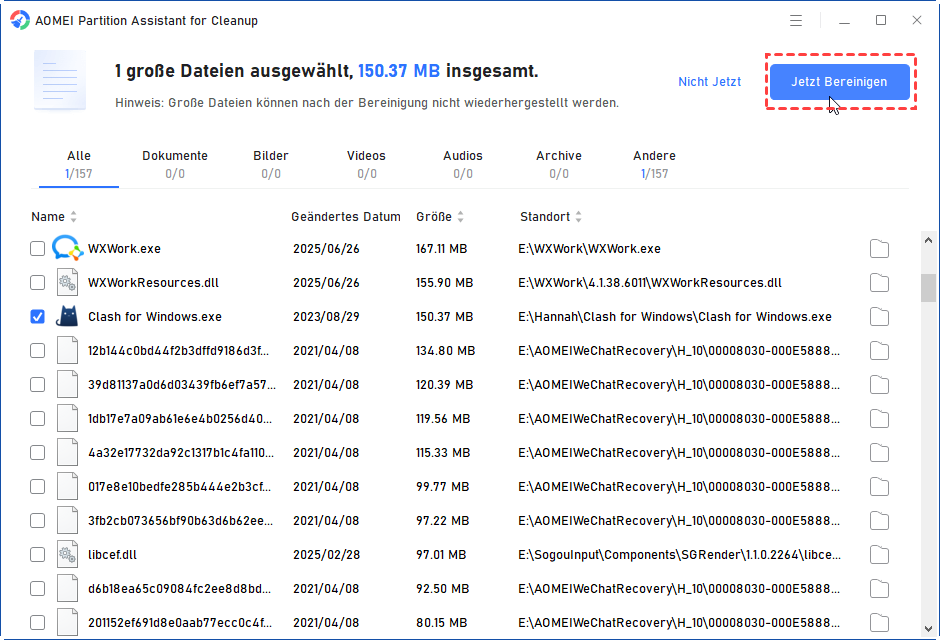940x640 pixels.
Task: Click file icon of 017e8e10bedfe285b444e2b3cf
Action: [67, 486]
